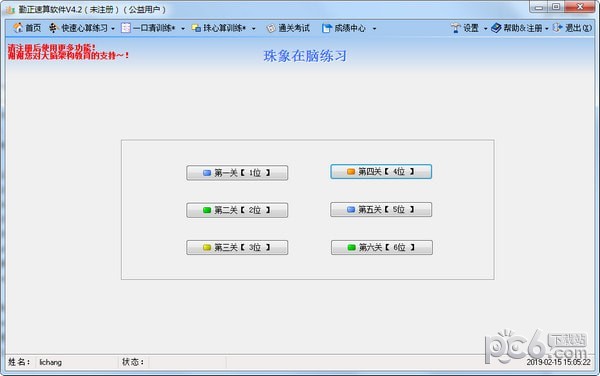Expand the 成绩中心 dropdown arrow
The height and width of the screenshot is (376, 600).
pos(374,28)
